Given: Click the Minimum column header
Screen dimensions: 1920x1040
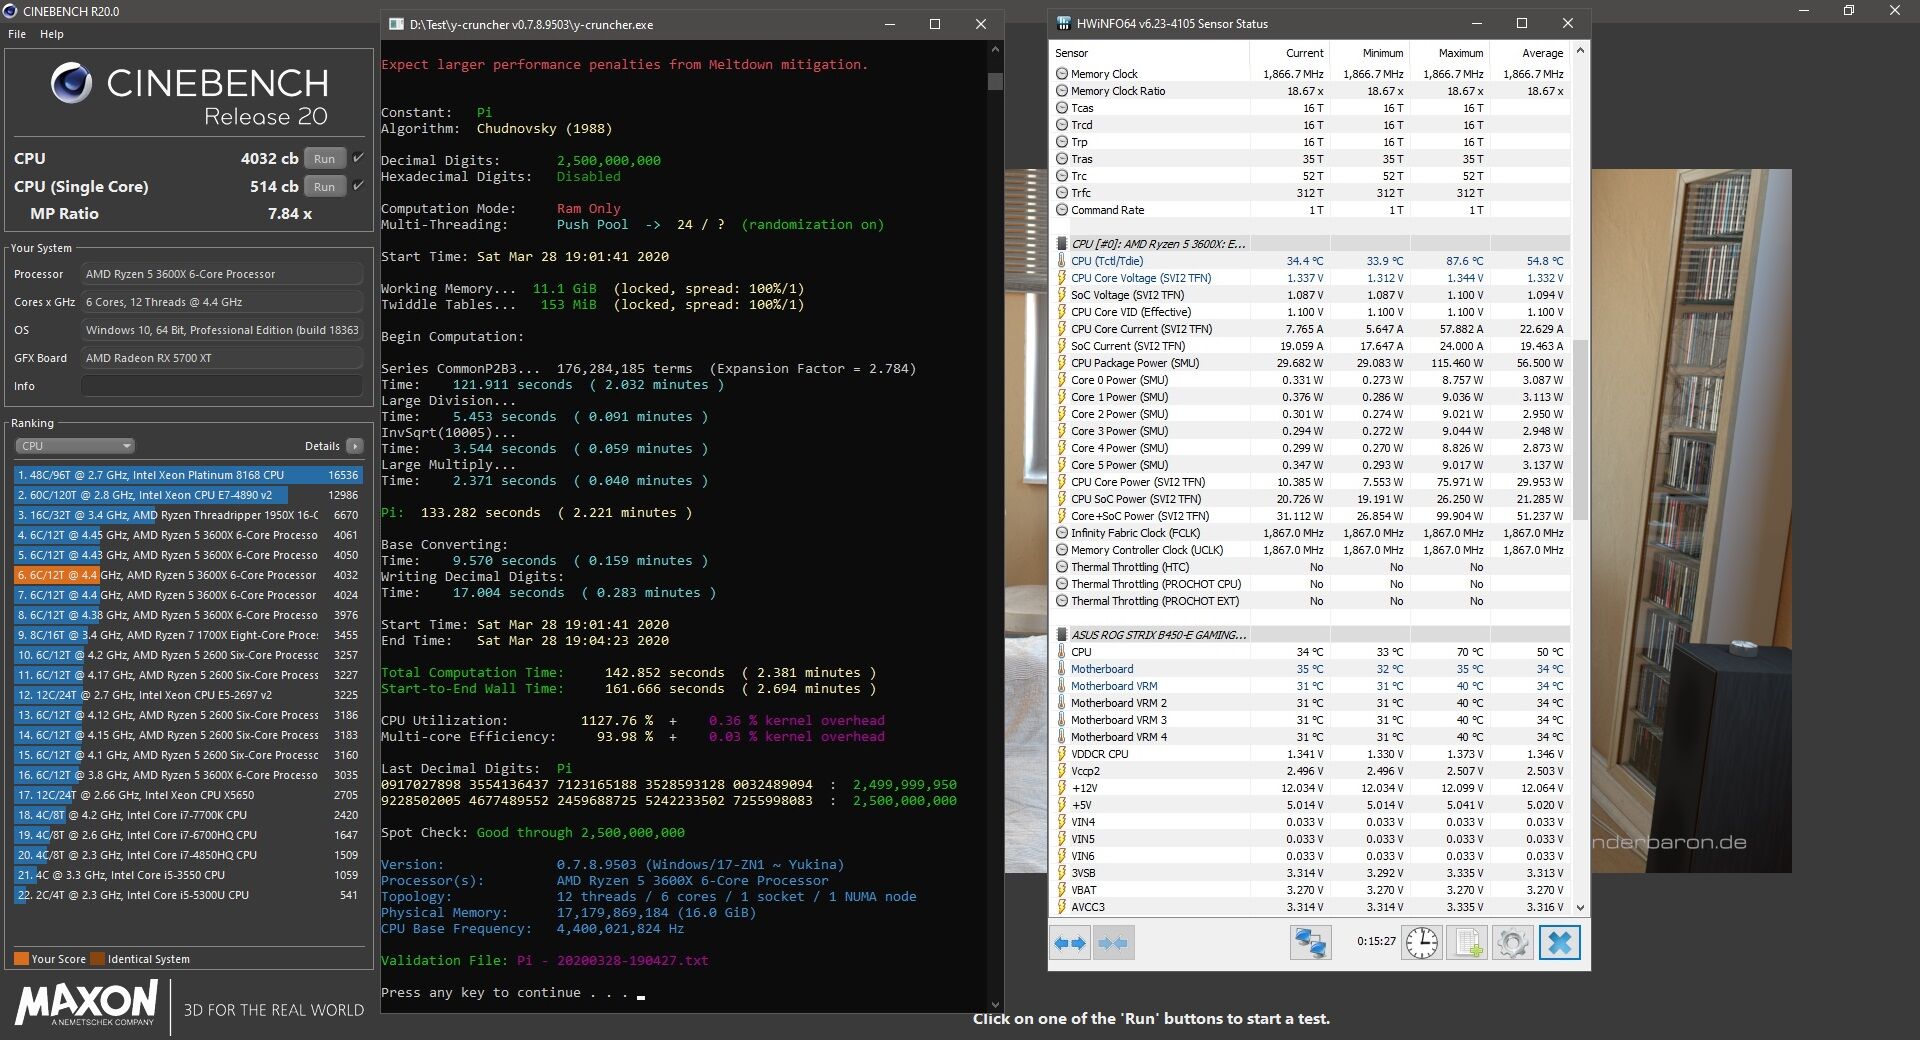Looking at the screenshot, I should [x=1368, y=53].
